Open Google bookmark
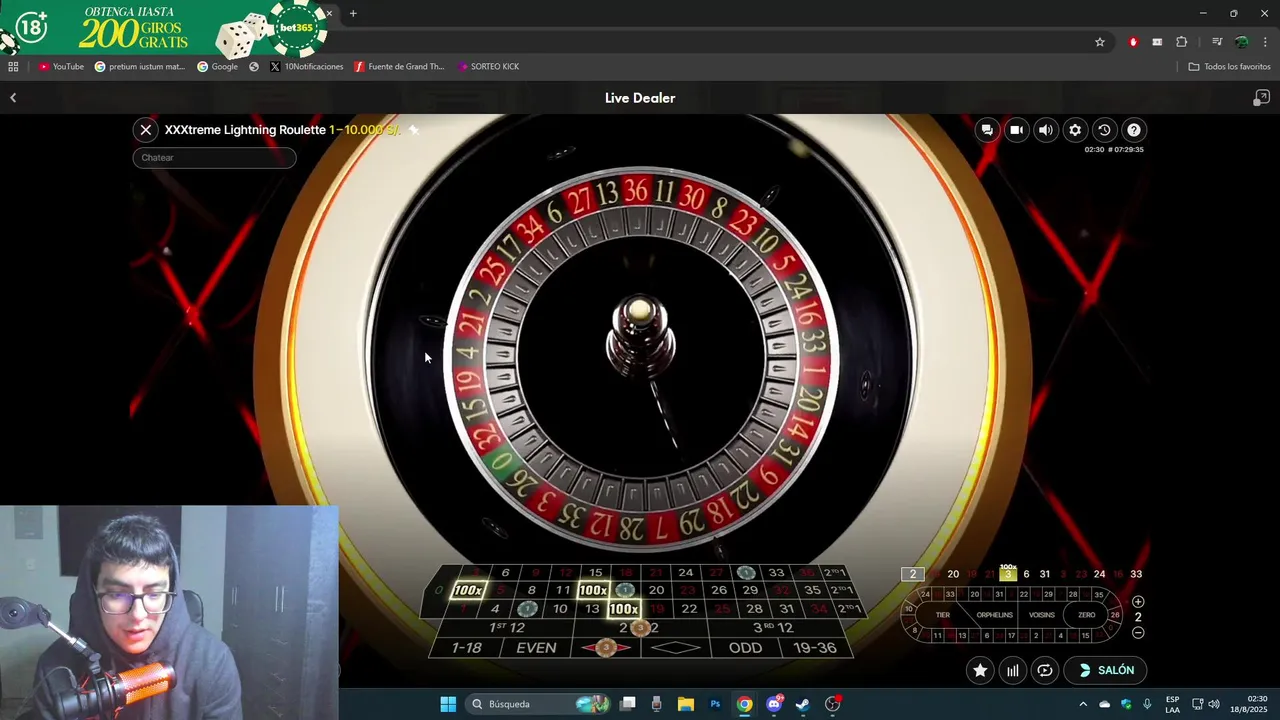The height and width of the screenshot is (720, 1280). click(217, 67)
